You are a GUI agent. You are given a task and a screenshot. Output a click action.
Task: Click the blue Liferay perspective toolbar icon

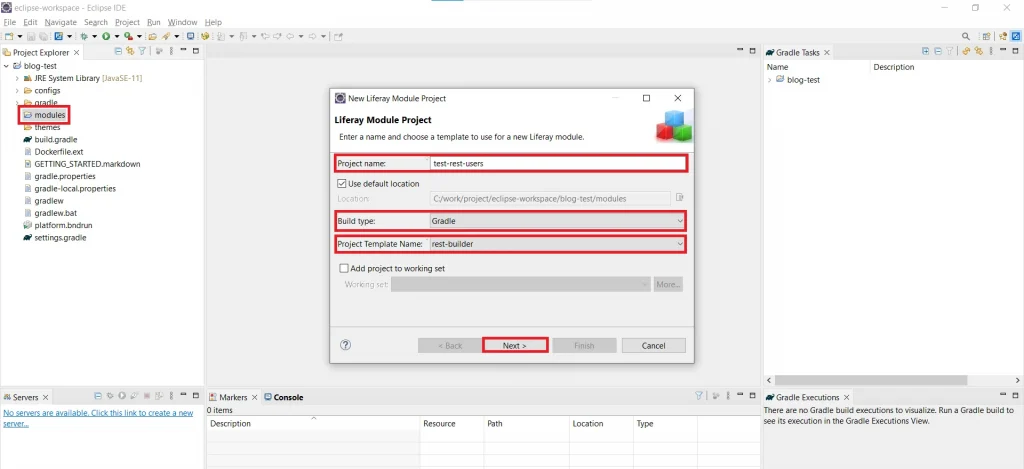[x=59, y=36]
